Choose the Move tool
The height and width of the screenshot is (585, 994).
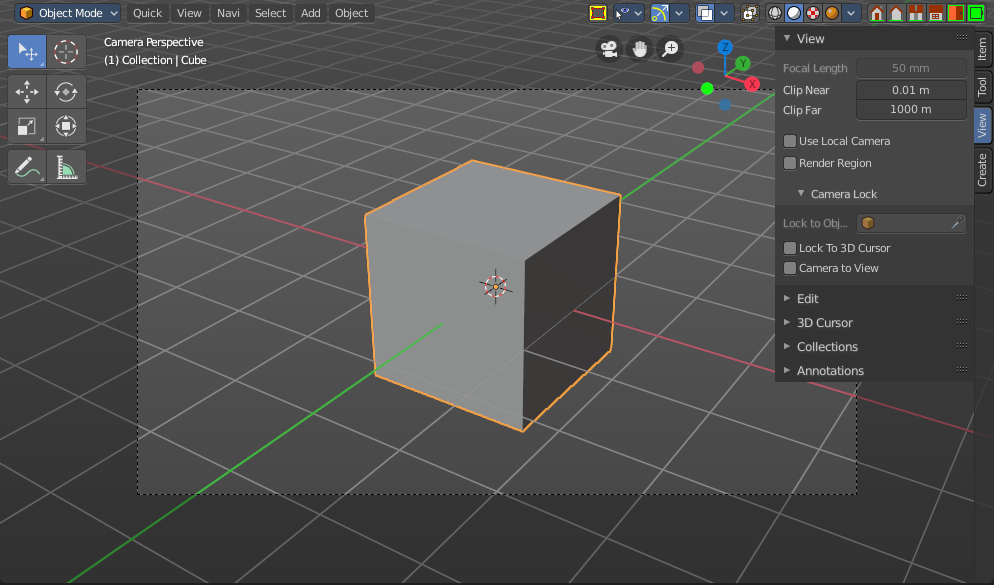click(27, 92)
